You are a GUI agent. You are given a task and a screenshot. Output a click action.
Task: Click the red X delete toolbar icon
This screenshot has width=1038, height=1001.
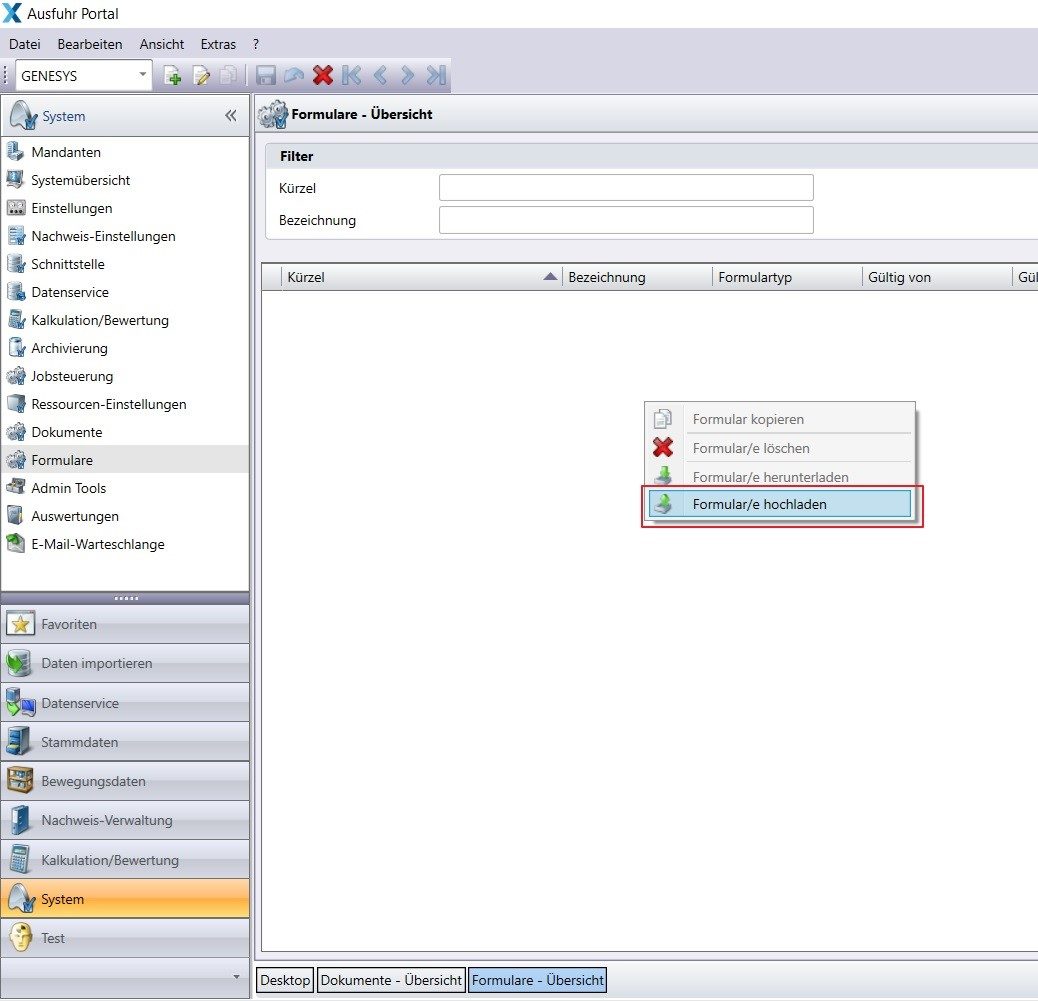point(322,75)
